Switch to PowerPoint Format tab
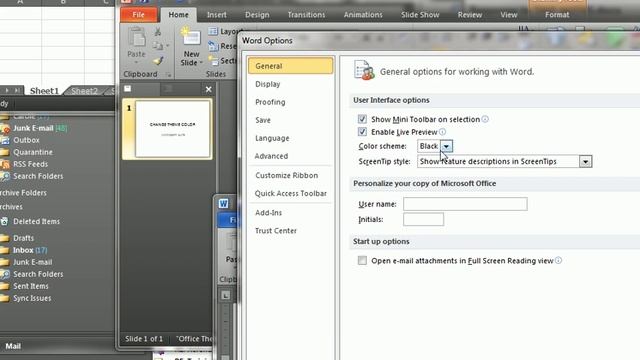The image size is (640, 360). [557, 15]
